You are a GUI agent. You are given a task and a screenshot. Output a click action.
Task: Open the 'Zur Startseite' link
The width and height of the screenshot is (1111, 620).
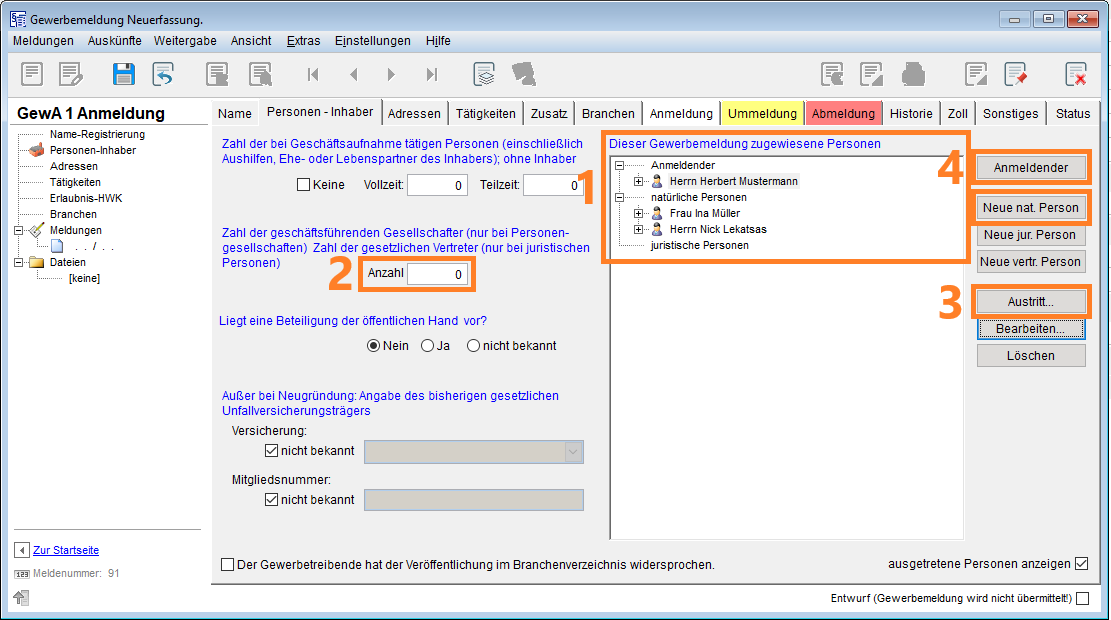tap(66, 550)
